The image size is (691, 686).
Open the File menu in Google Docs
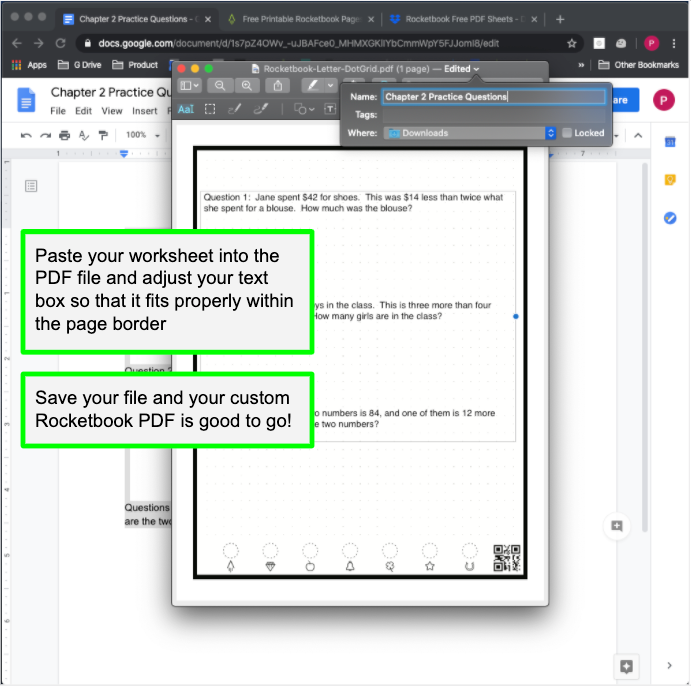pos(58,111)
